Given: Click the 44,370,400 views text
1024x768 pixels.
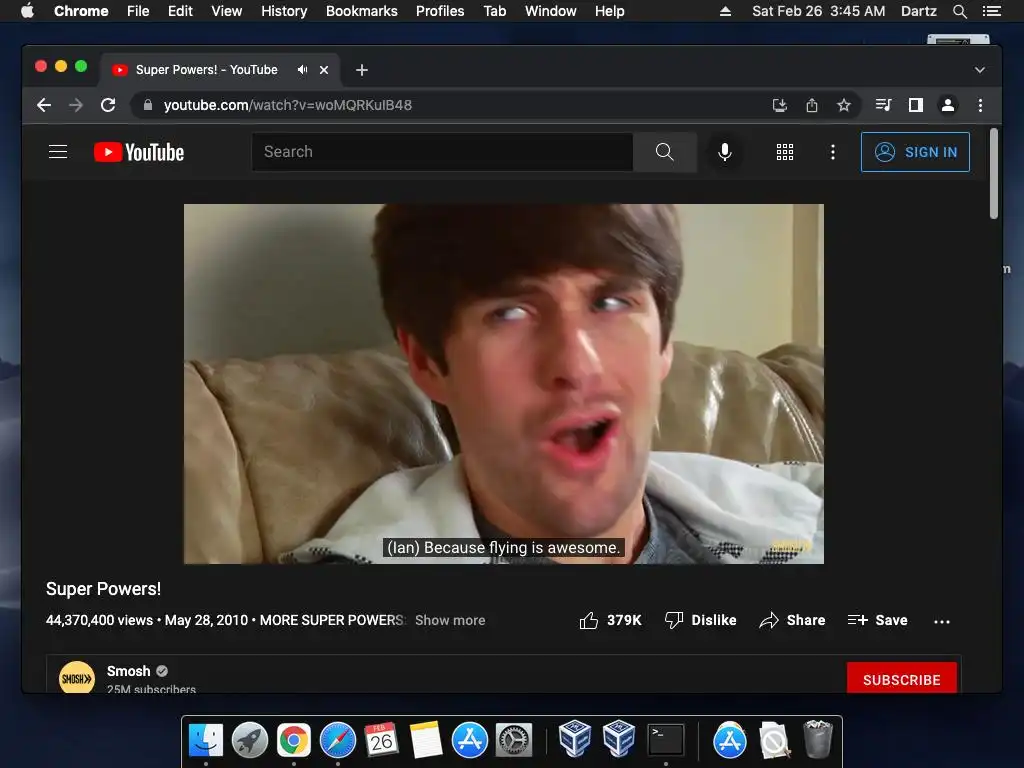Looking at the screenshot, I should coord(99,620).
